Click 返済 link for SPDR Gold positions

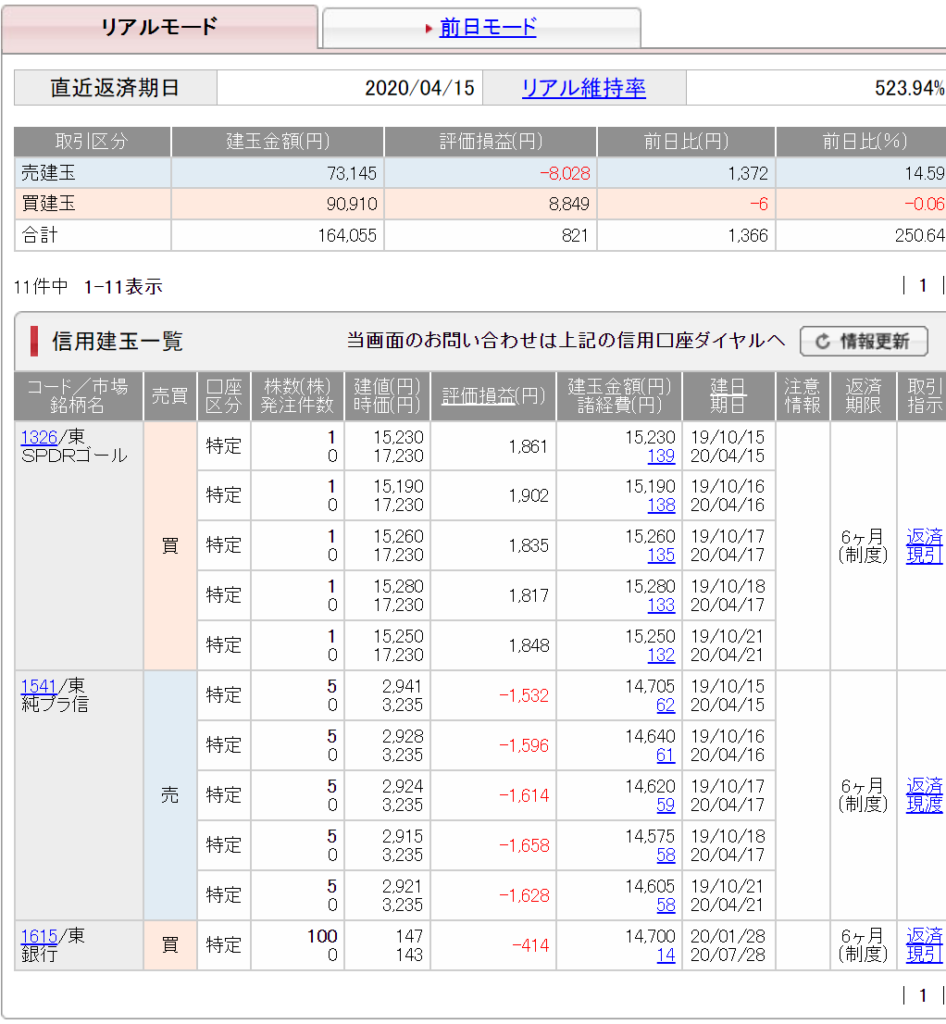pyautogui.click(x=924, y=537)
